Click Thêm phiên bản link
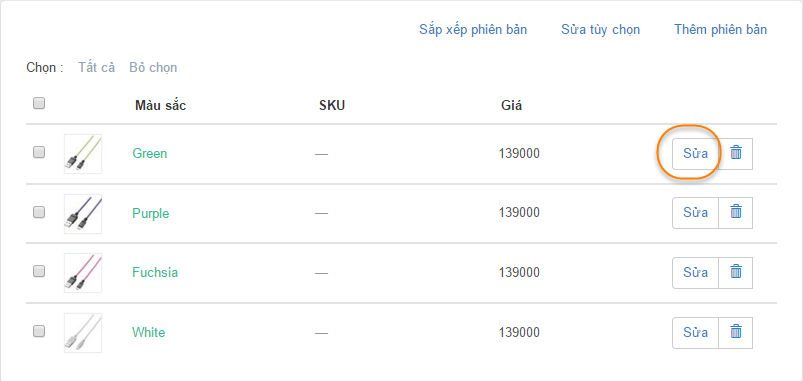 pyautogui.click(x=721, y=29)
